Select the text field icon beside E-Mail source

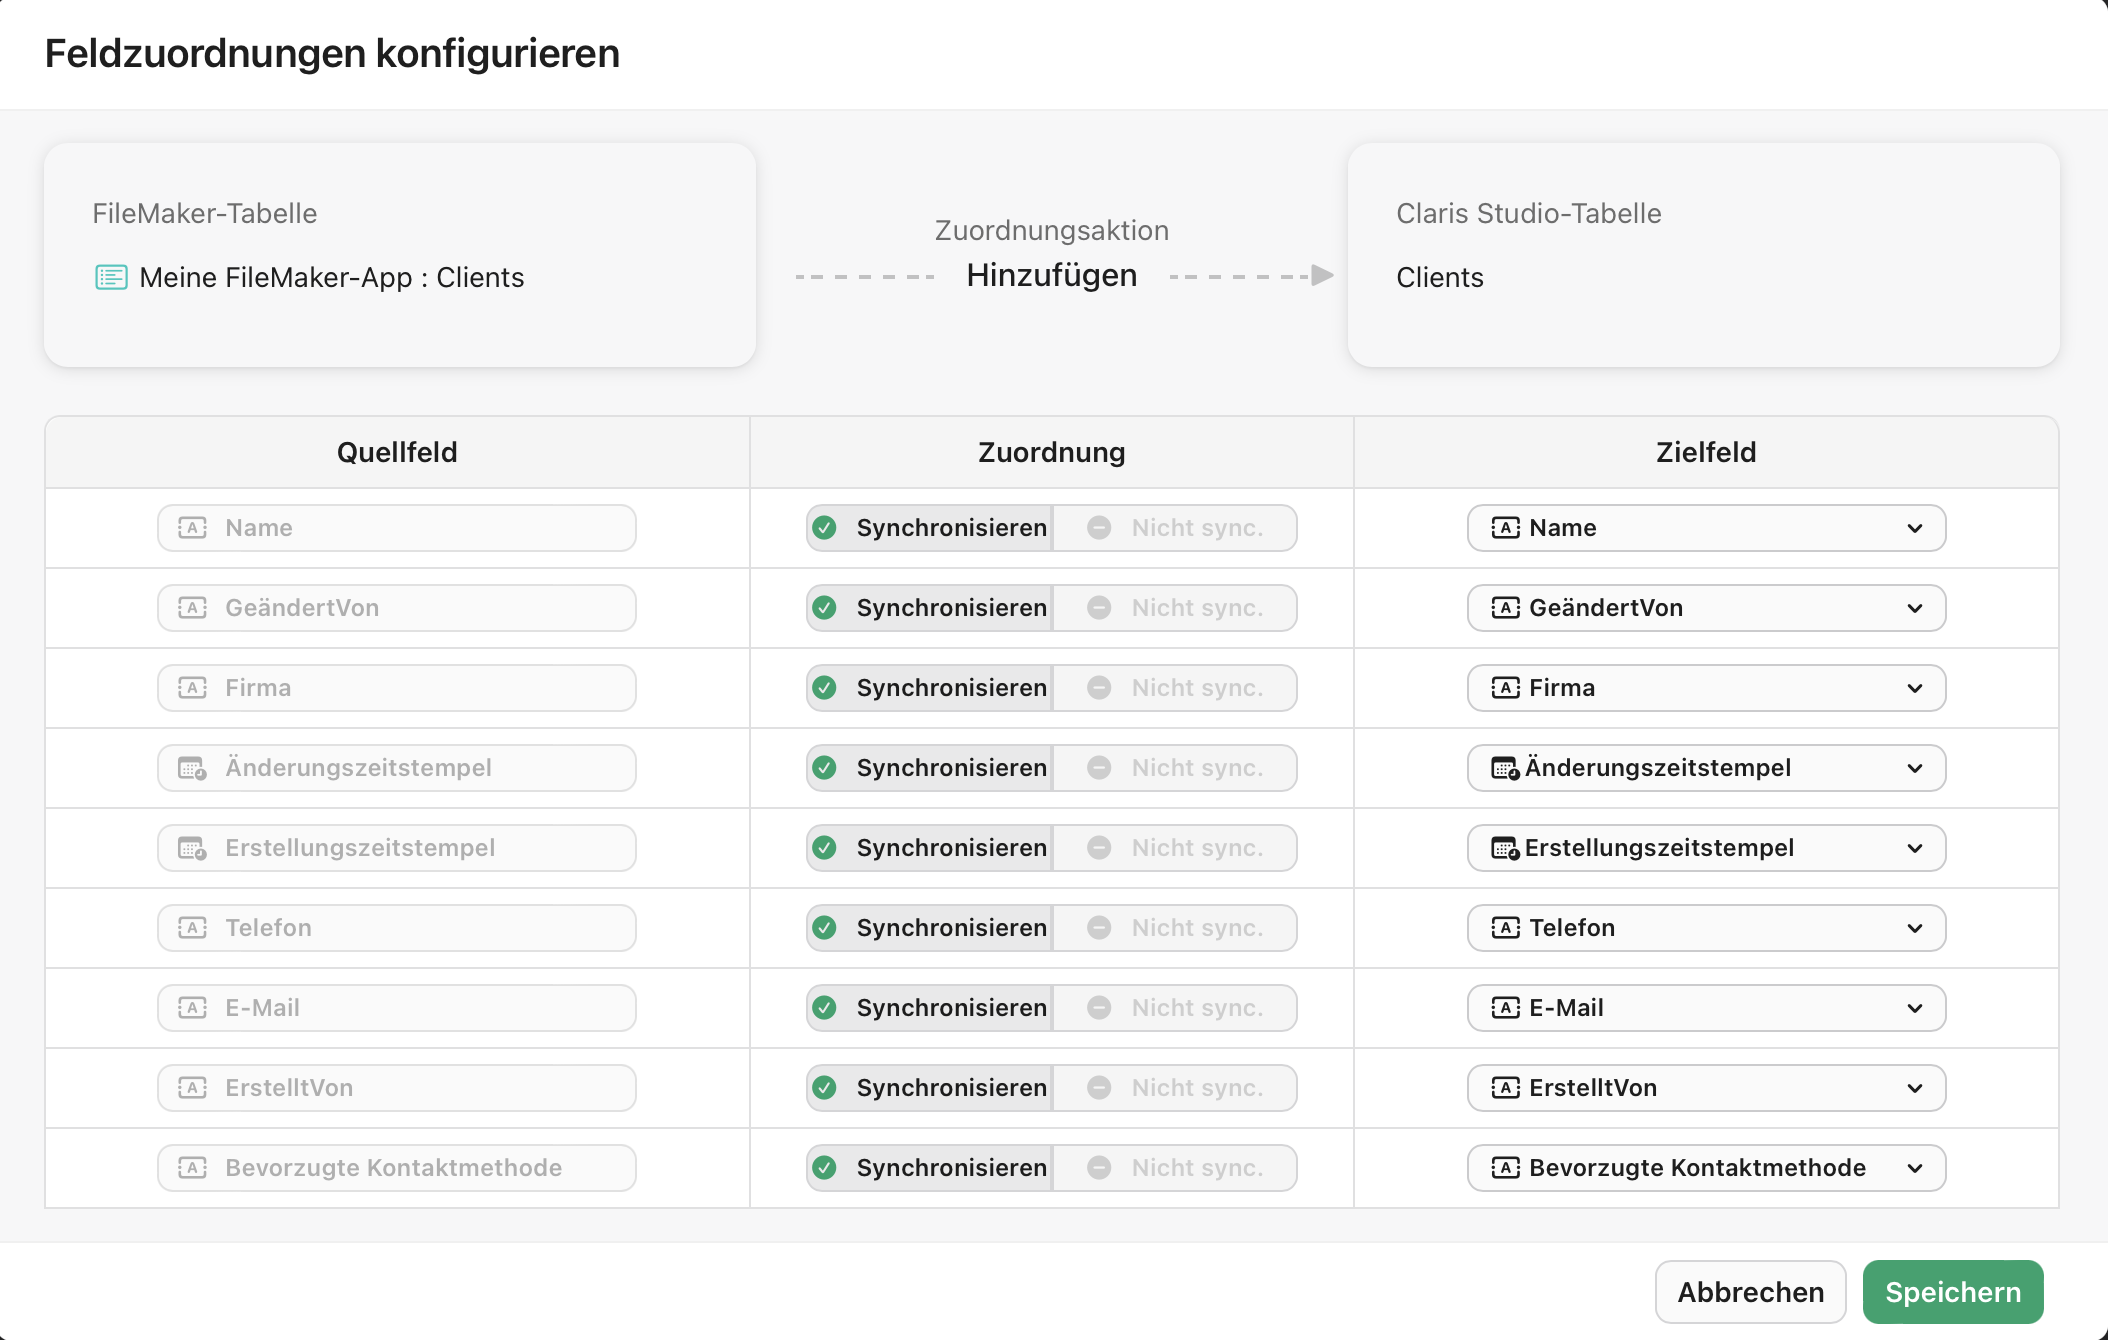point(192,1007)
